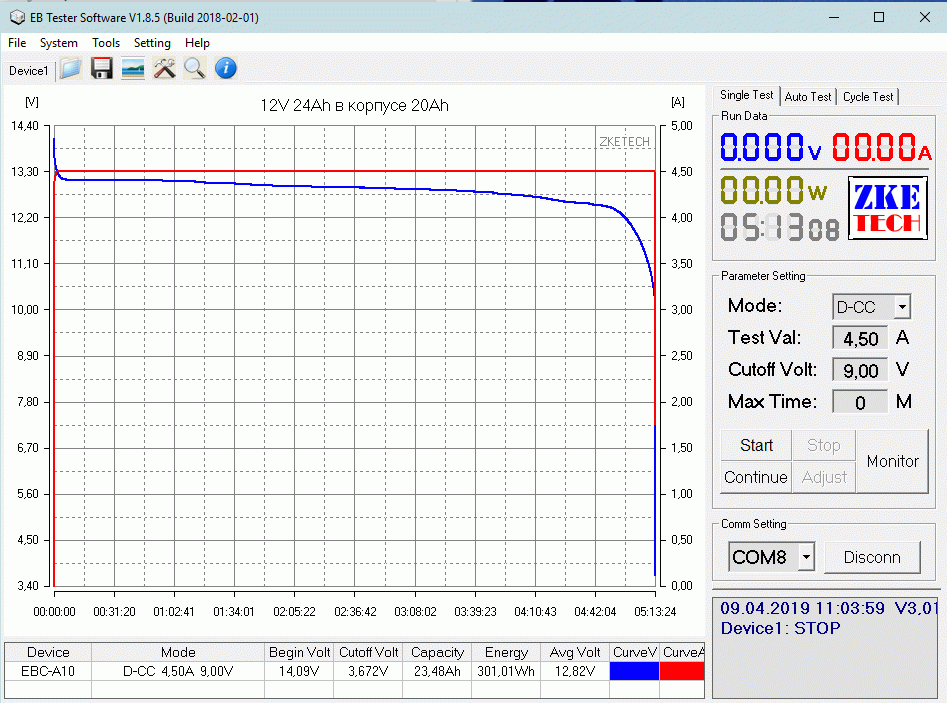Viewport: 947px width, 703px height.
Task: Select the magnifier zoom icon
Action: [x=194, y=69]
